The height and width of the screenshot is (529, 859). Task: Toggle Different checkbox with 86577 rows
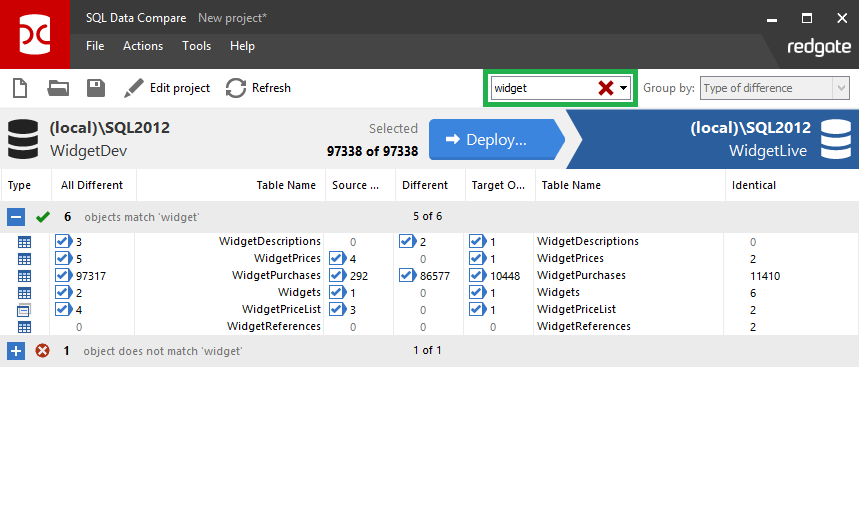407,276
